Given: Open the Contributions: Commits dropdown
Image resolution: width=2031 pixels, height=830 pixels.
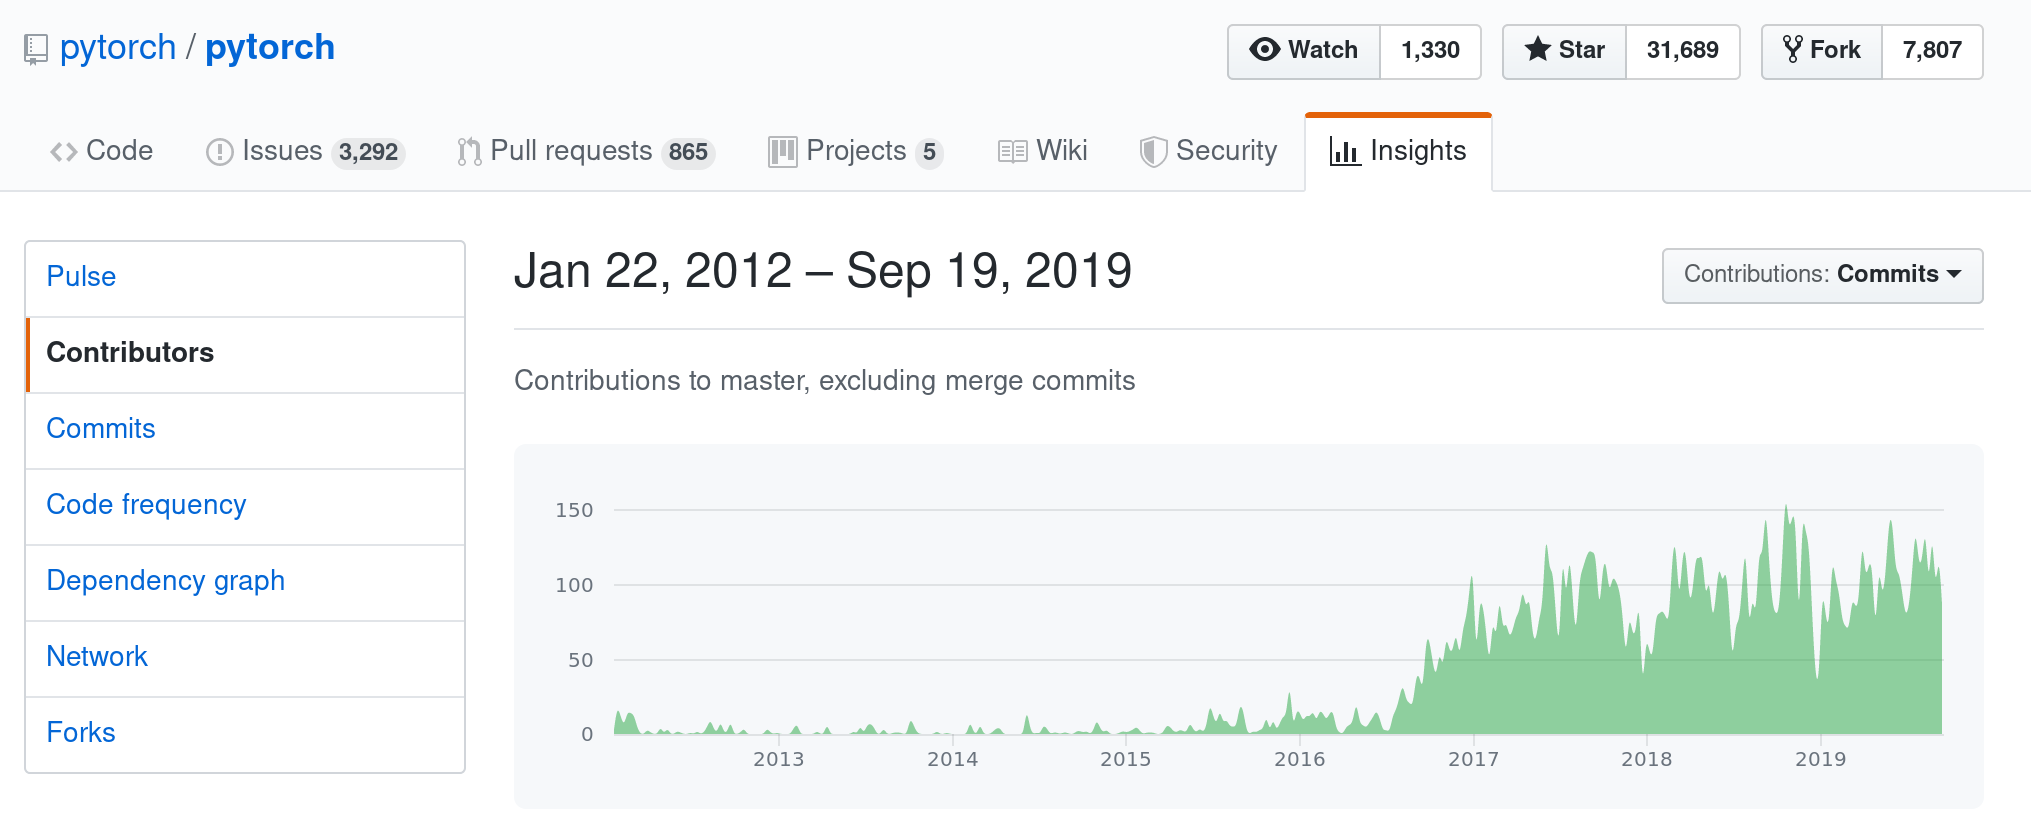Looking at the screenshot, I should tap(1822, 275).
